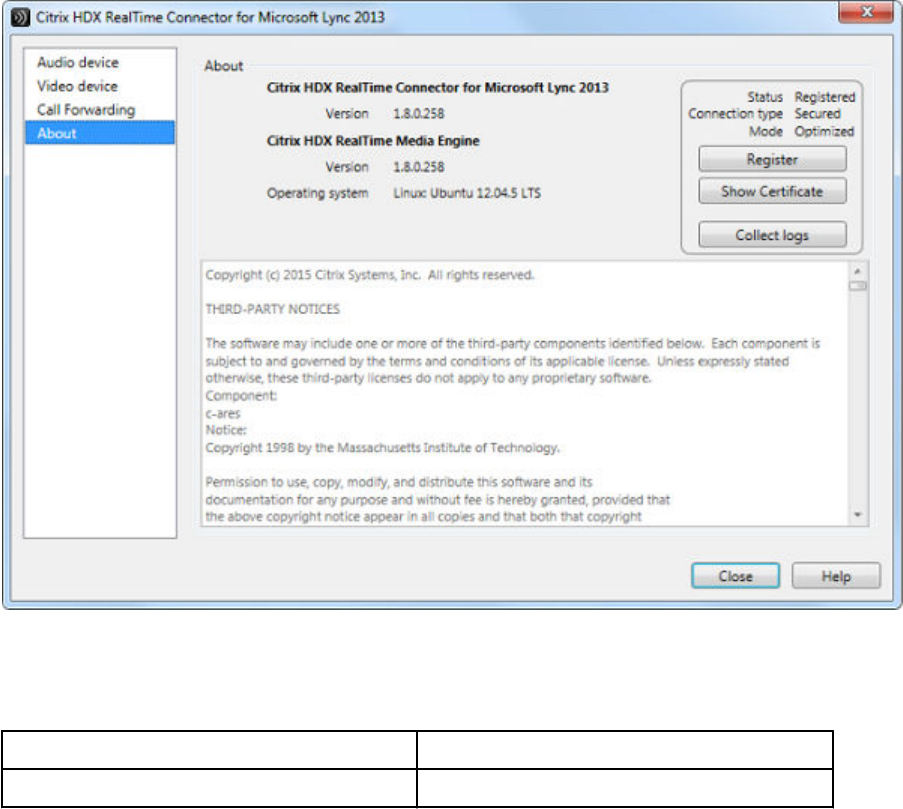
Task: Click the 'Copyright (c) 2015 Citrix Systems' line
Action: tap(370, 275)
